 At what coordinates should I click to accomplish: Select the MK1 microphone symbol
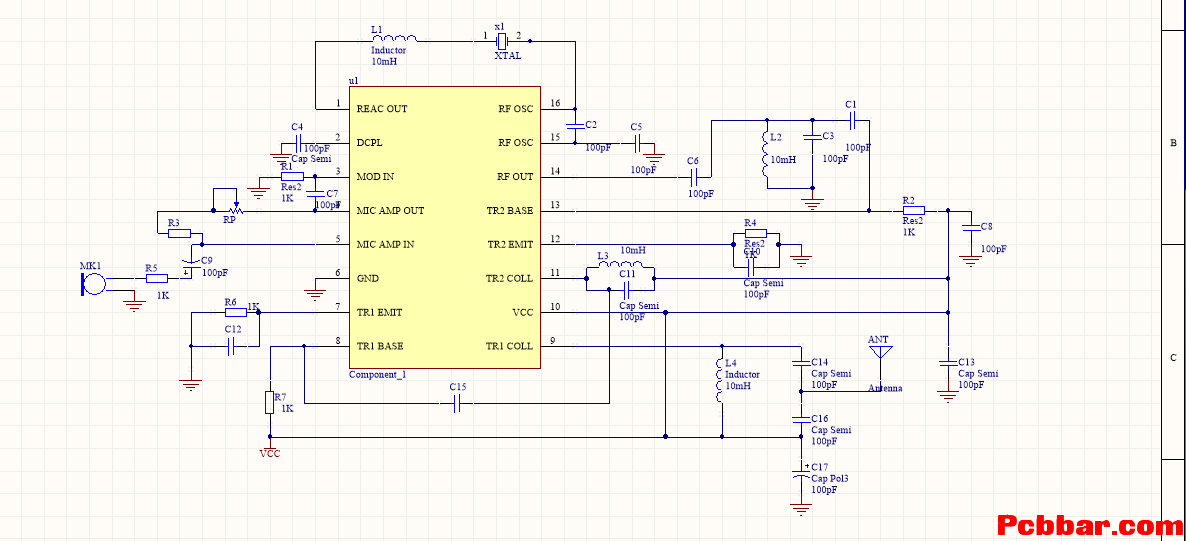click(93, 284)
